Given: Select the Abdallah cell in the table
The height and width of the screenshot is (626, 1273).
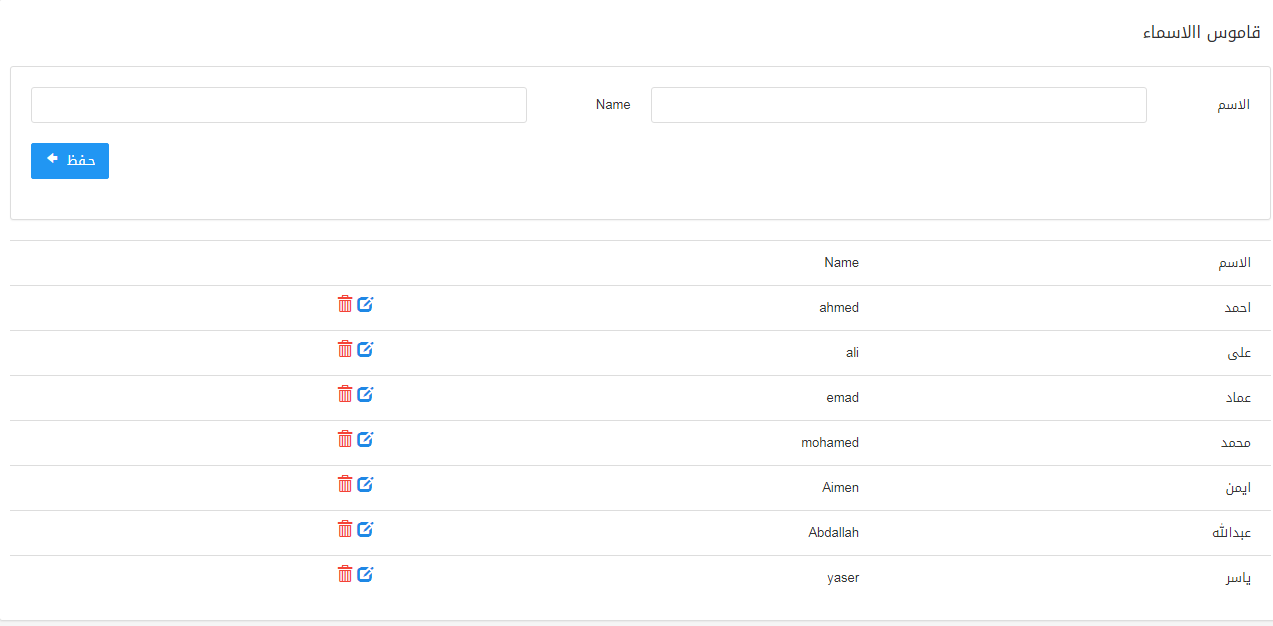Looking at the screenshot, I should 833,533.
